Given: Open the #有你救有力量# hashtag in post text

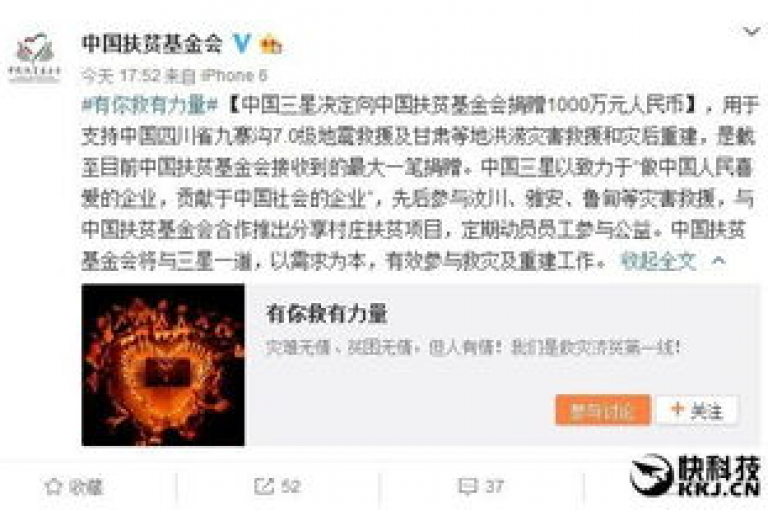Looking at the screenshot, I should click(150, 105).
